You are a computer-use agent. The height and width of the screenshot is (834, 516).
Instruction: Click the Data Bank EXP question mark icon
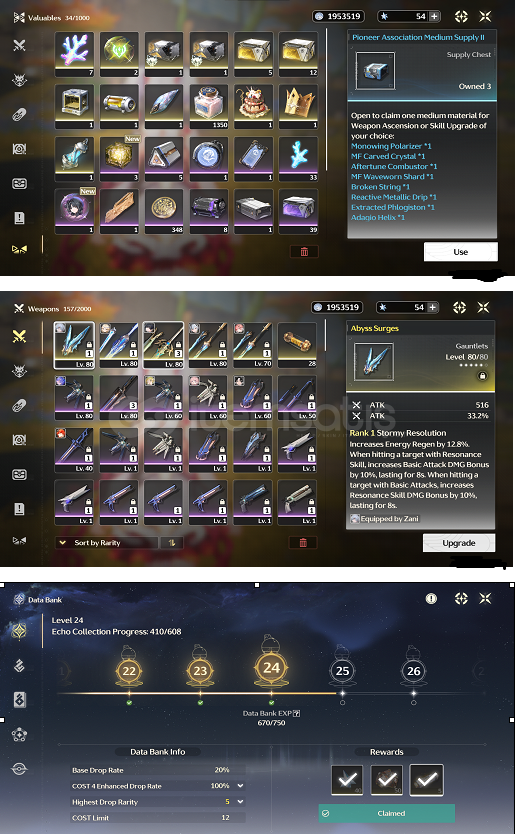[297, 713]
